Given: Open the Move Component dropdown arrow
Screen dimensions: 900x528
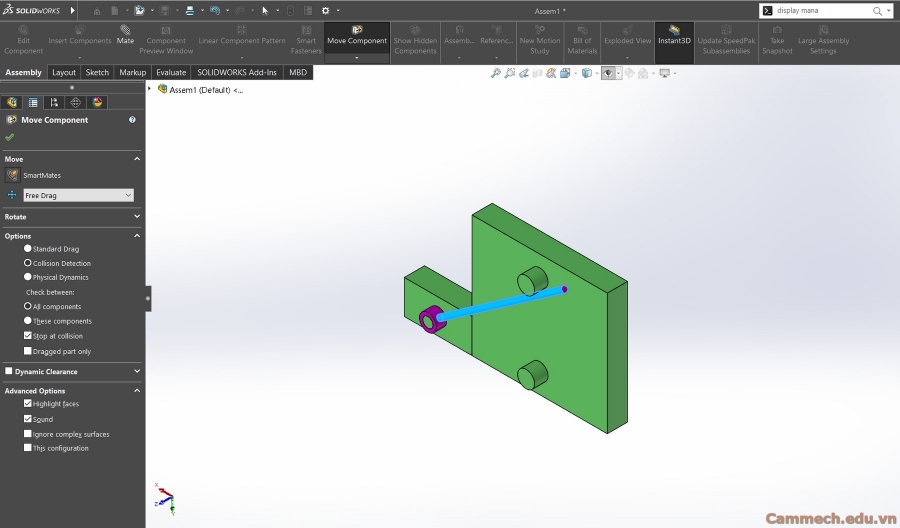Looking at the screenshot, I should pos(357,58).
